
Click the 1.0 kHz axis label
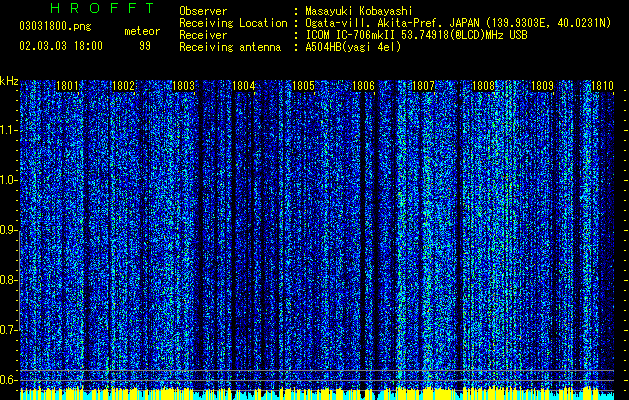pos(8,181)
